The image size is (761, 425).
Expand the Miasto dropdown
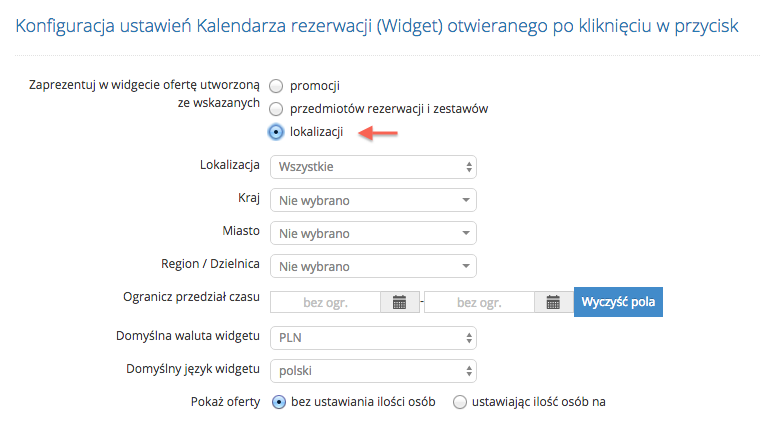coord(373,233)
